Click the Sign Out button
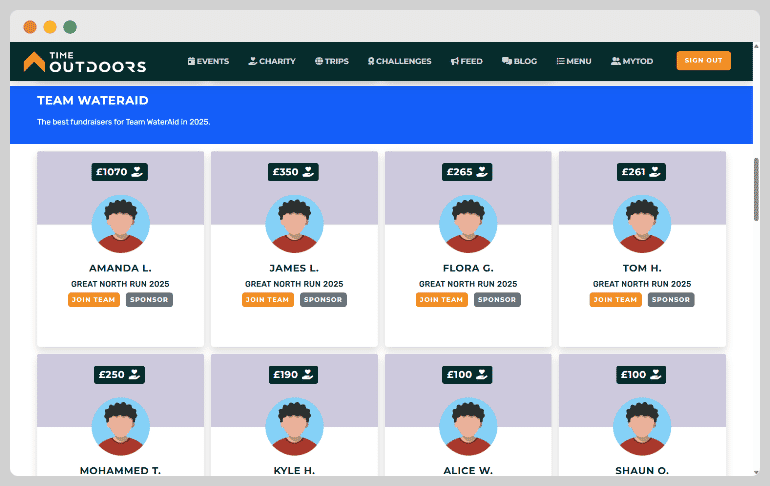Image resolution: width=770 pixels, height=486 pixels. click(x=703, y=60)
